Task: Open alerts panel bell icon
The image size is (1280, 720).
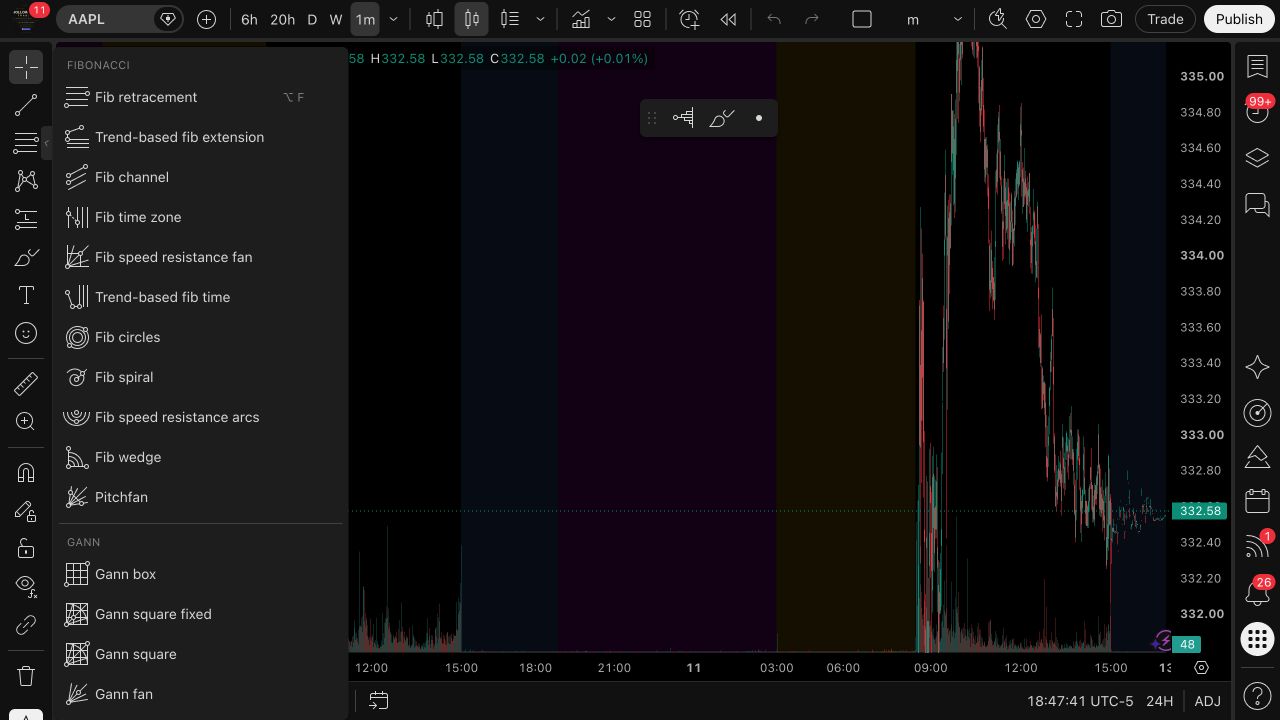Action: (x=1257, y=592)
